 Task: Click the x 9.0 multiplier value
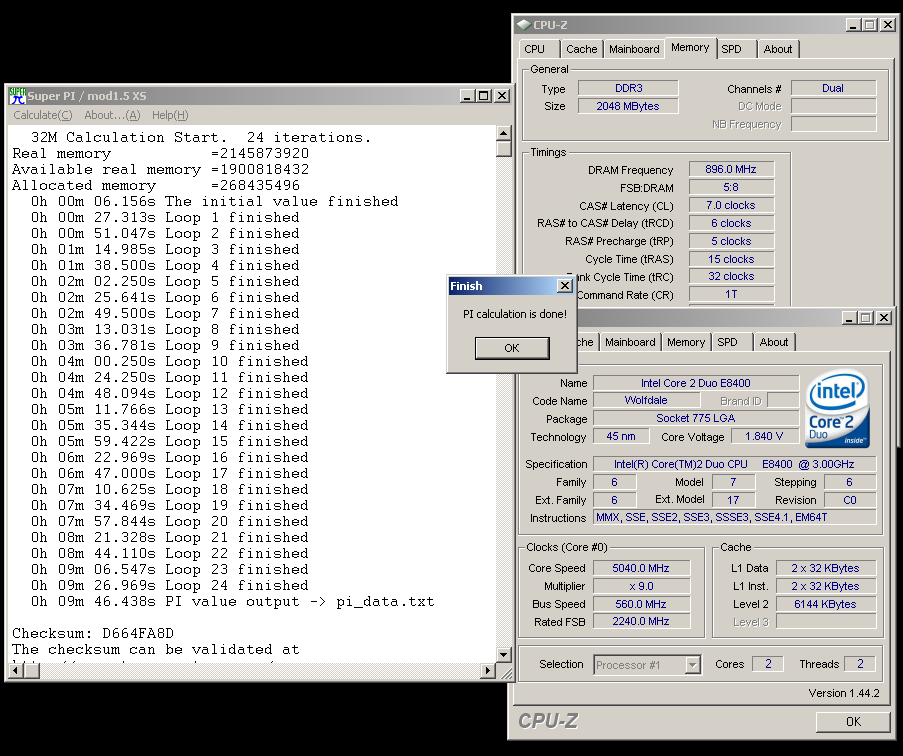(642, 586)
